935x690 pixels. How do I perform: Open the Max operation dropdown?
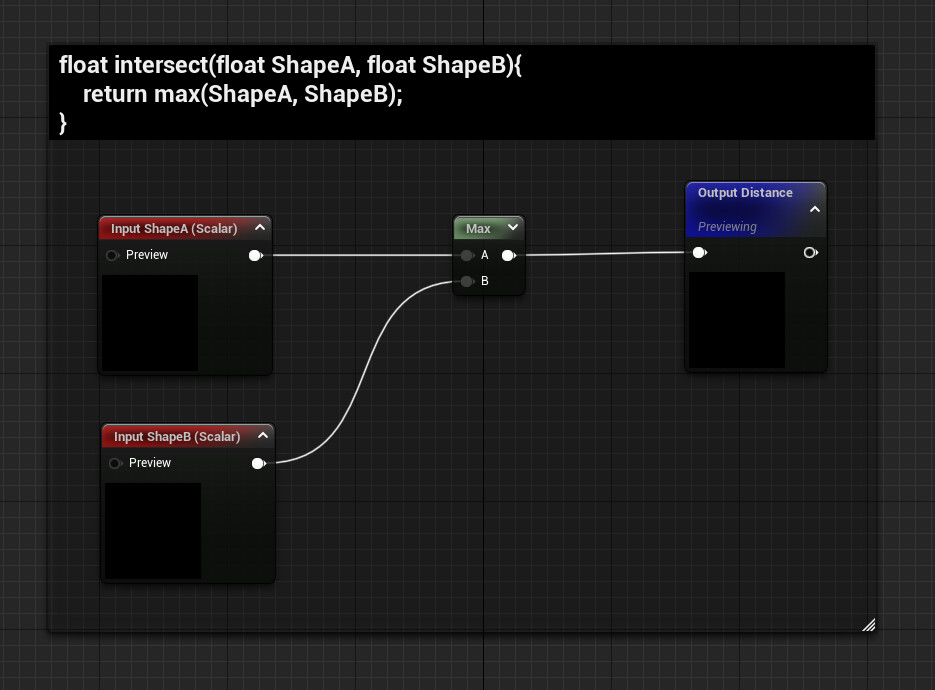pyautogui.click(x=512, y=227)
